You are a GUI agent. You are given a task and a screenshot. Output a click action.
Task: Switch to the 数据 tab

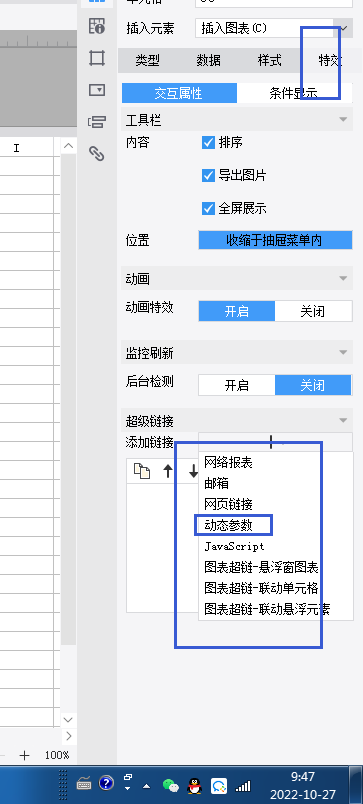click(209, 61)
